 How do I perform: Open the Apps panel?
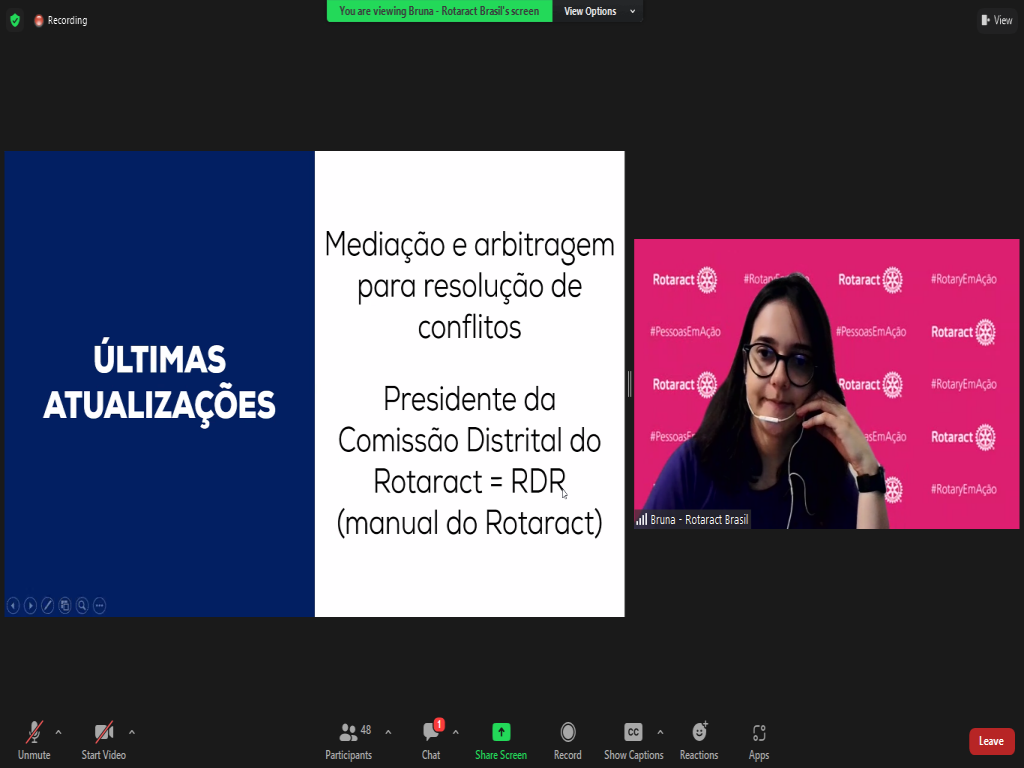758,740
